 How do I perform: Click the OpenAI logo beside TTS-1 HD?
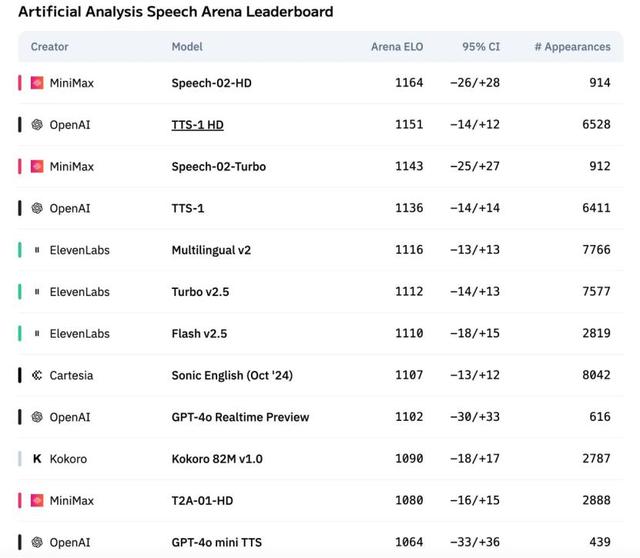37,125
